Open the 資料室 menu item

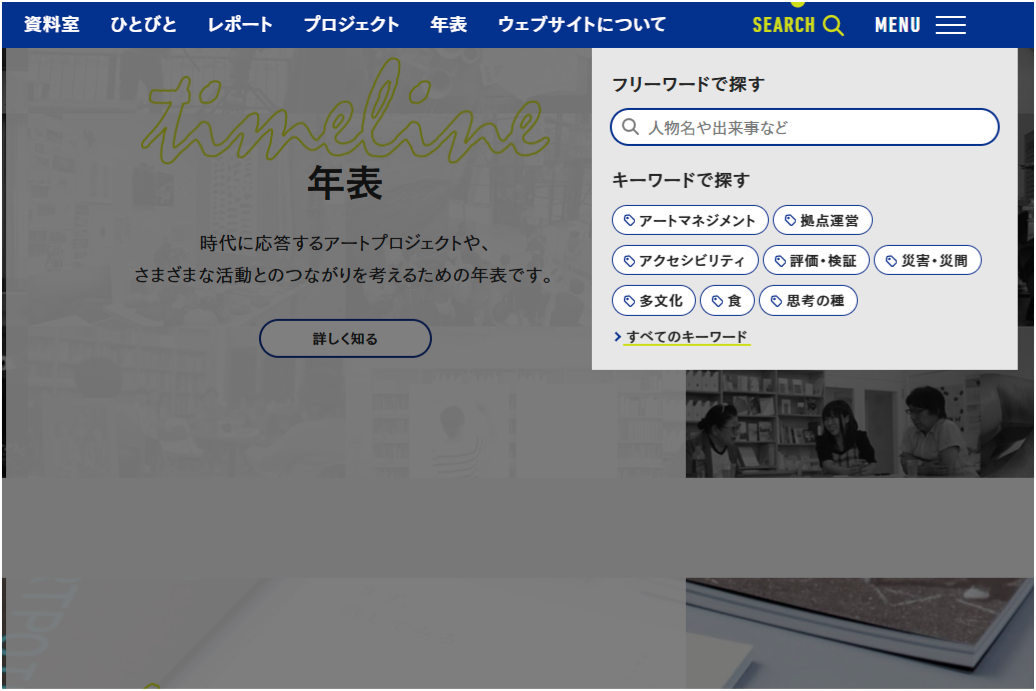tap(52, 25)
